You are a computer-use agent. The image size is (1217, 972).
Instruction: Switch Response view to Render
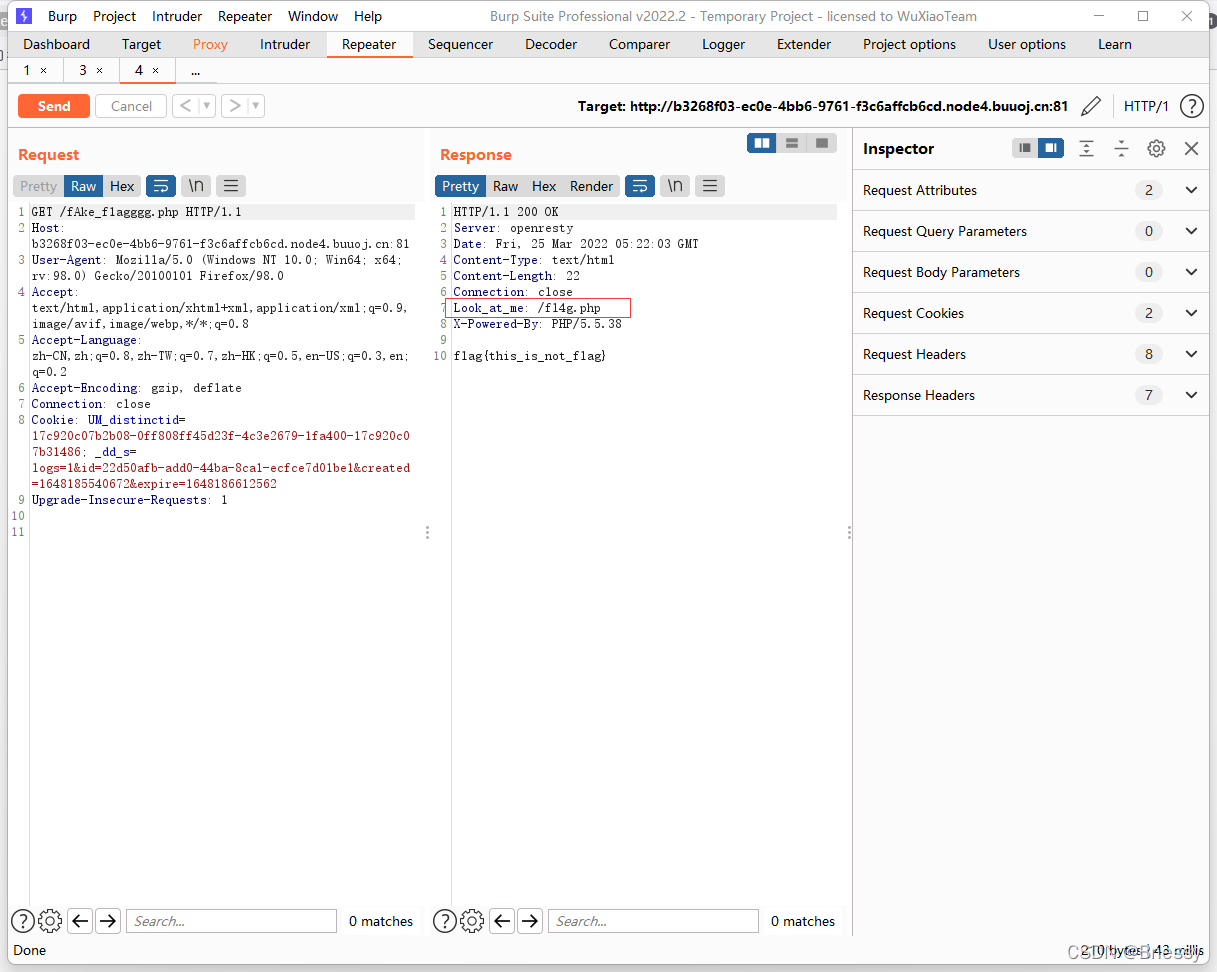tap(591, 186)
